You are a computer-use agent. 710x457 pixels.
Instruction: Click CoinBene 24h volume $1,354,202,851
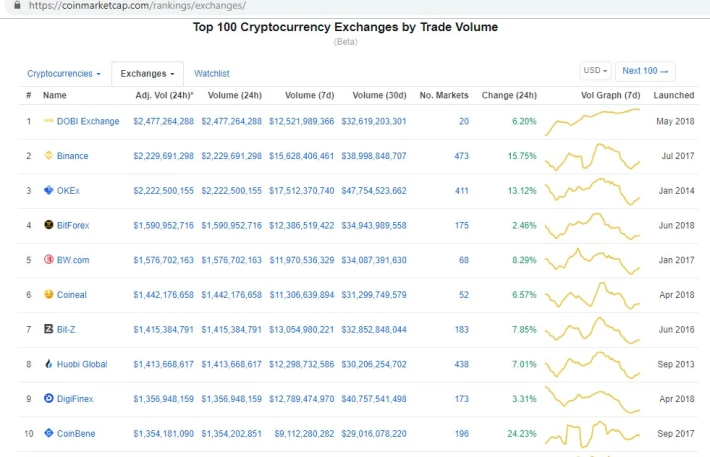pyautogui.click(x=231, y=433)
